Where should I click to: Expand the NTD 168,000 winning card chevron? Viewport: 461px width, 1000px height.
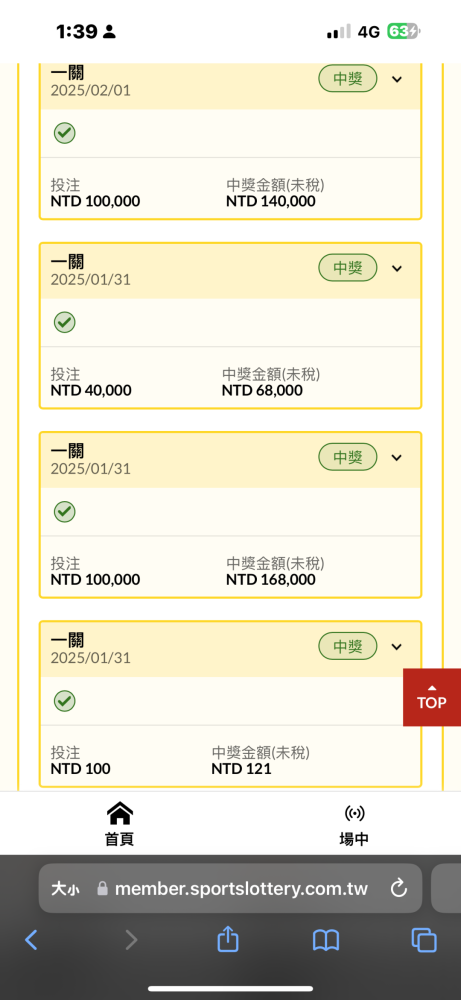click(397, 457)
